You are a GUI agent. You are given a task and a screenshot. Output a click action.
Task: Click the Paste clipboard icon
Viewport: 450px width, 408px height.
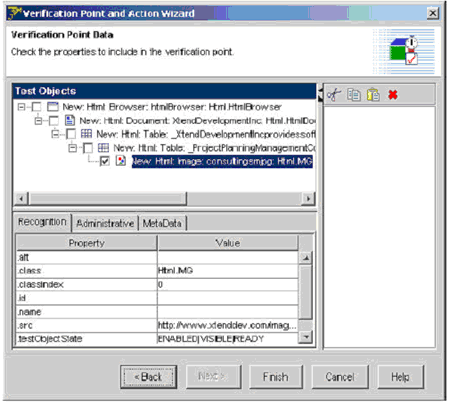pos(373,95)
